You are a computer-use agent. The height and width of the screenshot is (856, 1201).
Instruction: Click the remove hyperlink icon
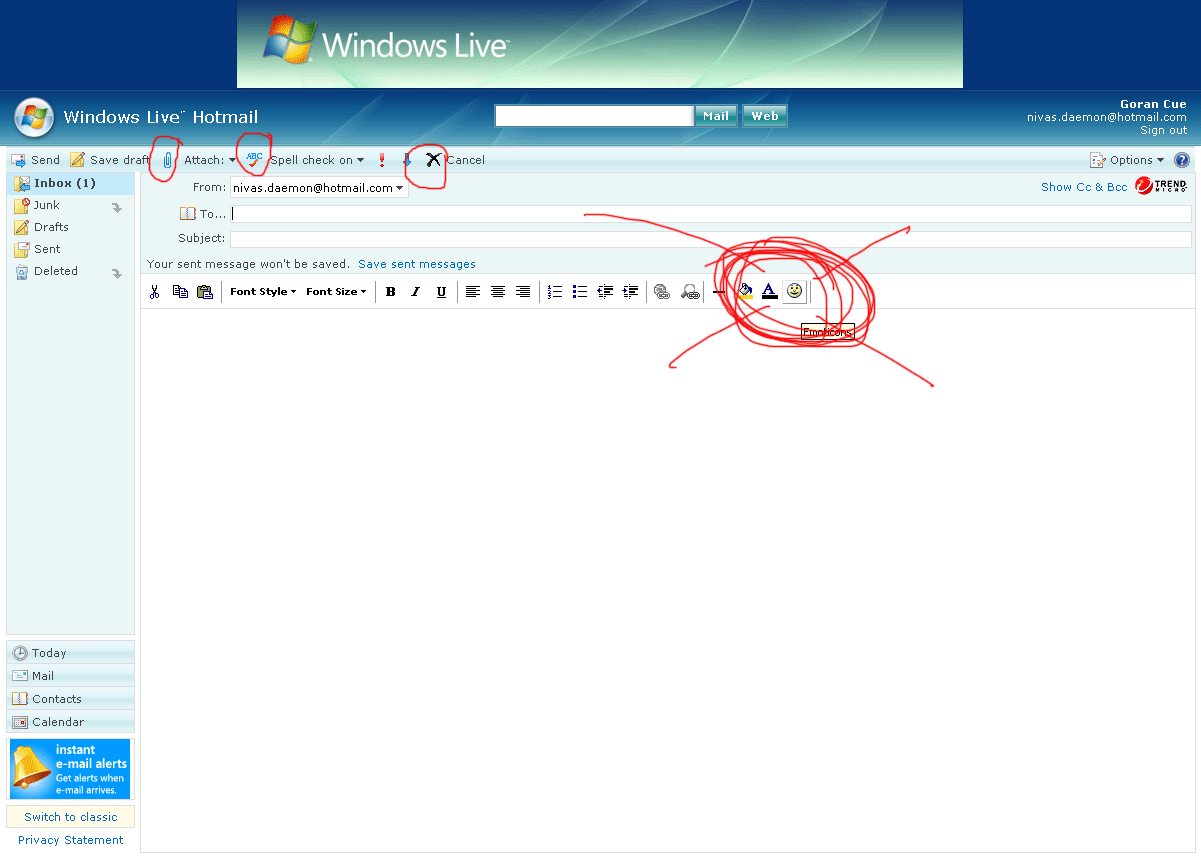(x=689, y=292)
